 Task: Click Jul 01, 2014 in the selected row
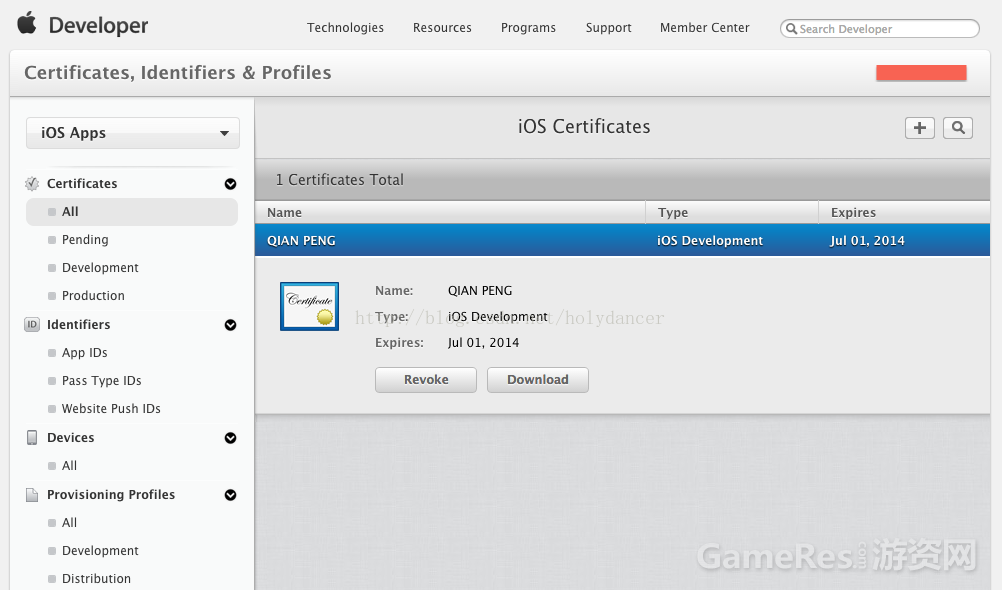click(867, 241)
